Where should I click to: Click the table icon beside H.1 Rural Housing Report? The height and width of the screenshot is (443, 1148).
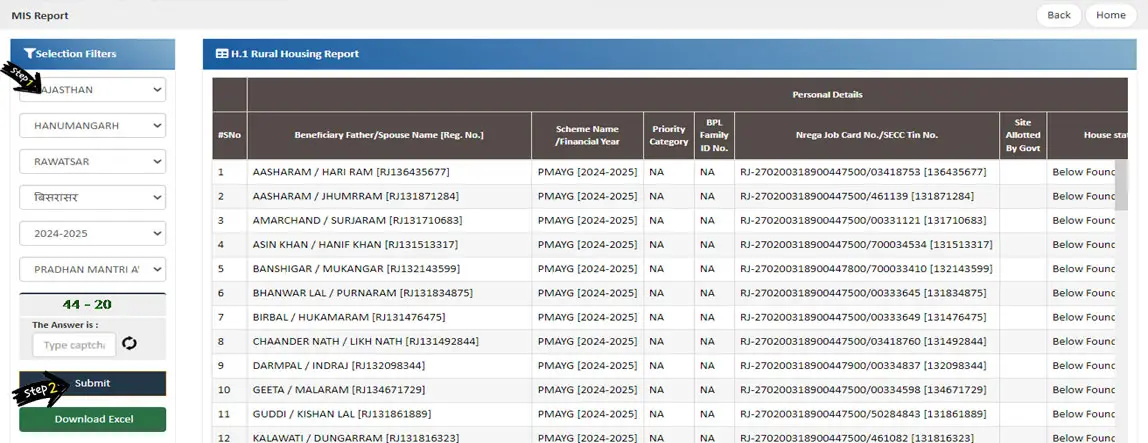tap(222, 54)
